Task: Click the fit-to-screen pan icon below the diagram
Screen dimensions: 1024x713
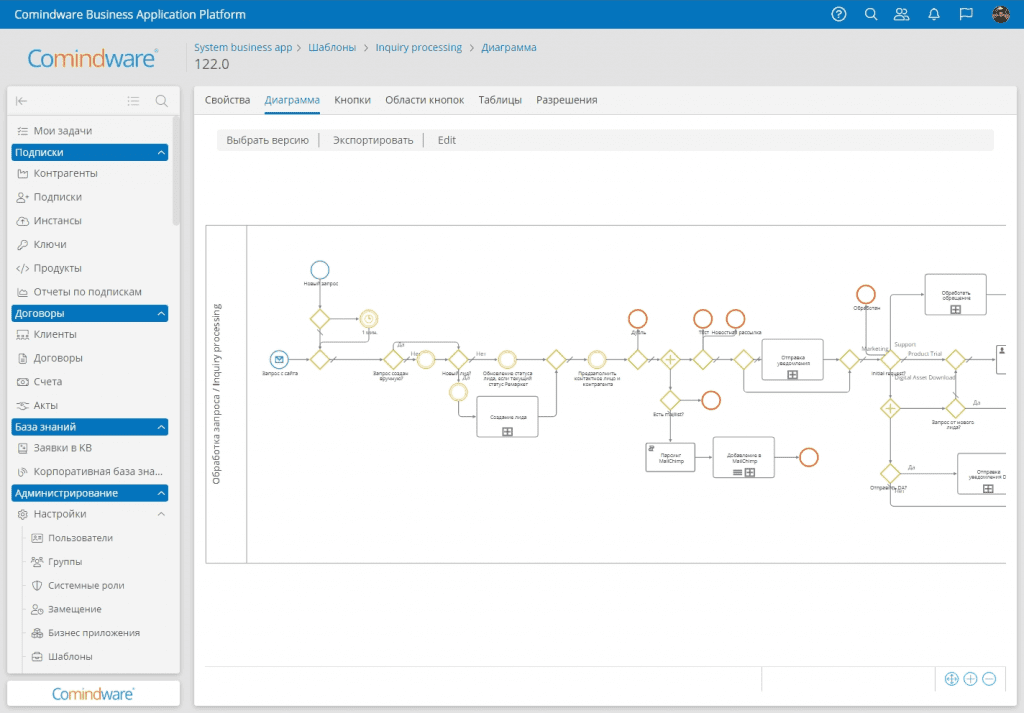Action: tap(951, 679)
